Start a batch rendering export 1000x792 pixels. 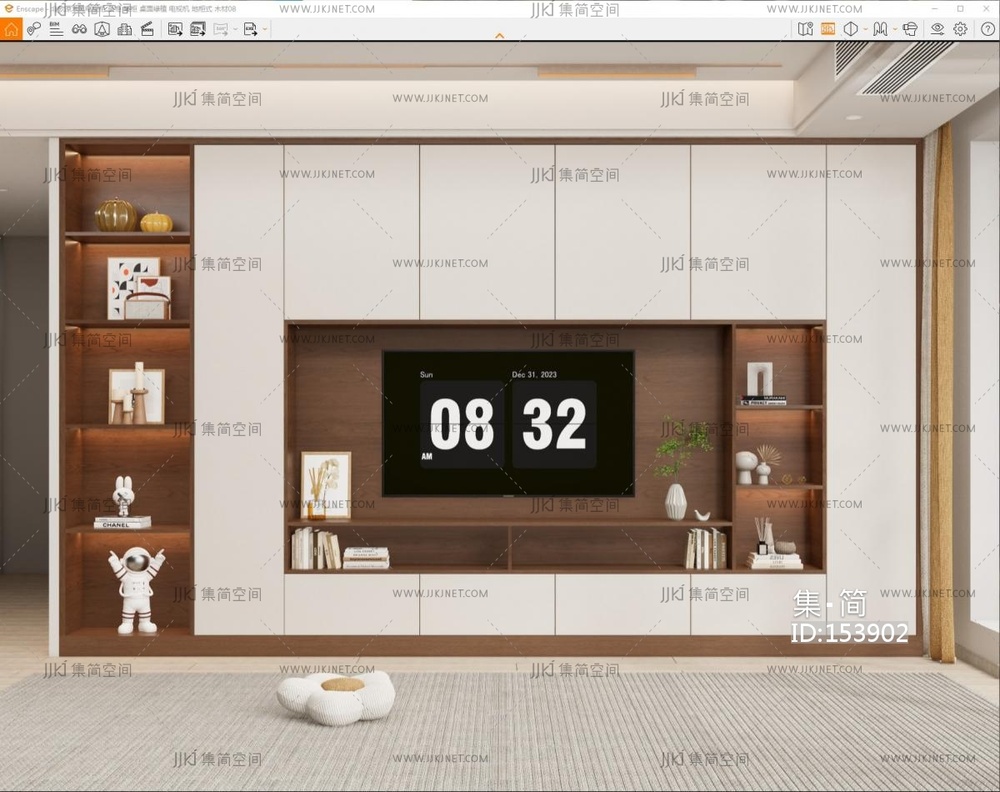tap(197, 29)
